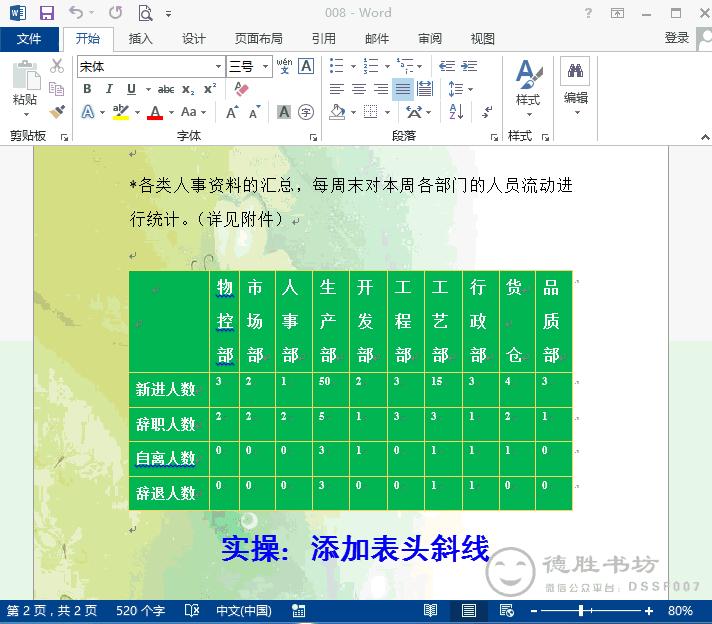Toggle show/hide paragraph marks
This screenshot has height=624, width=712.
pos(487,112)
